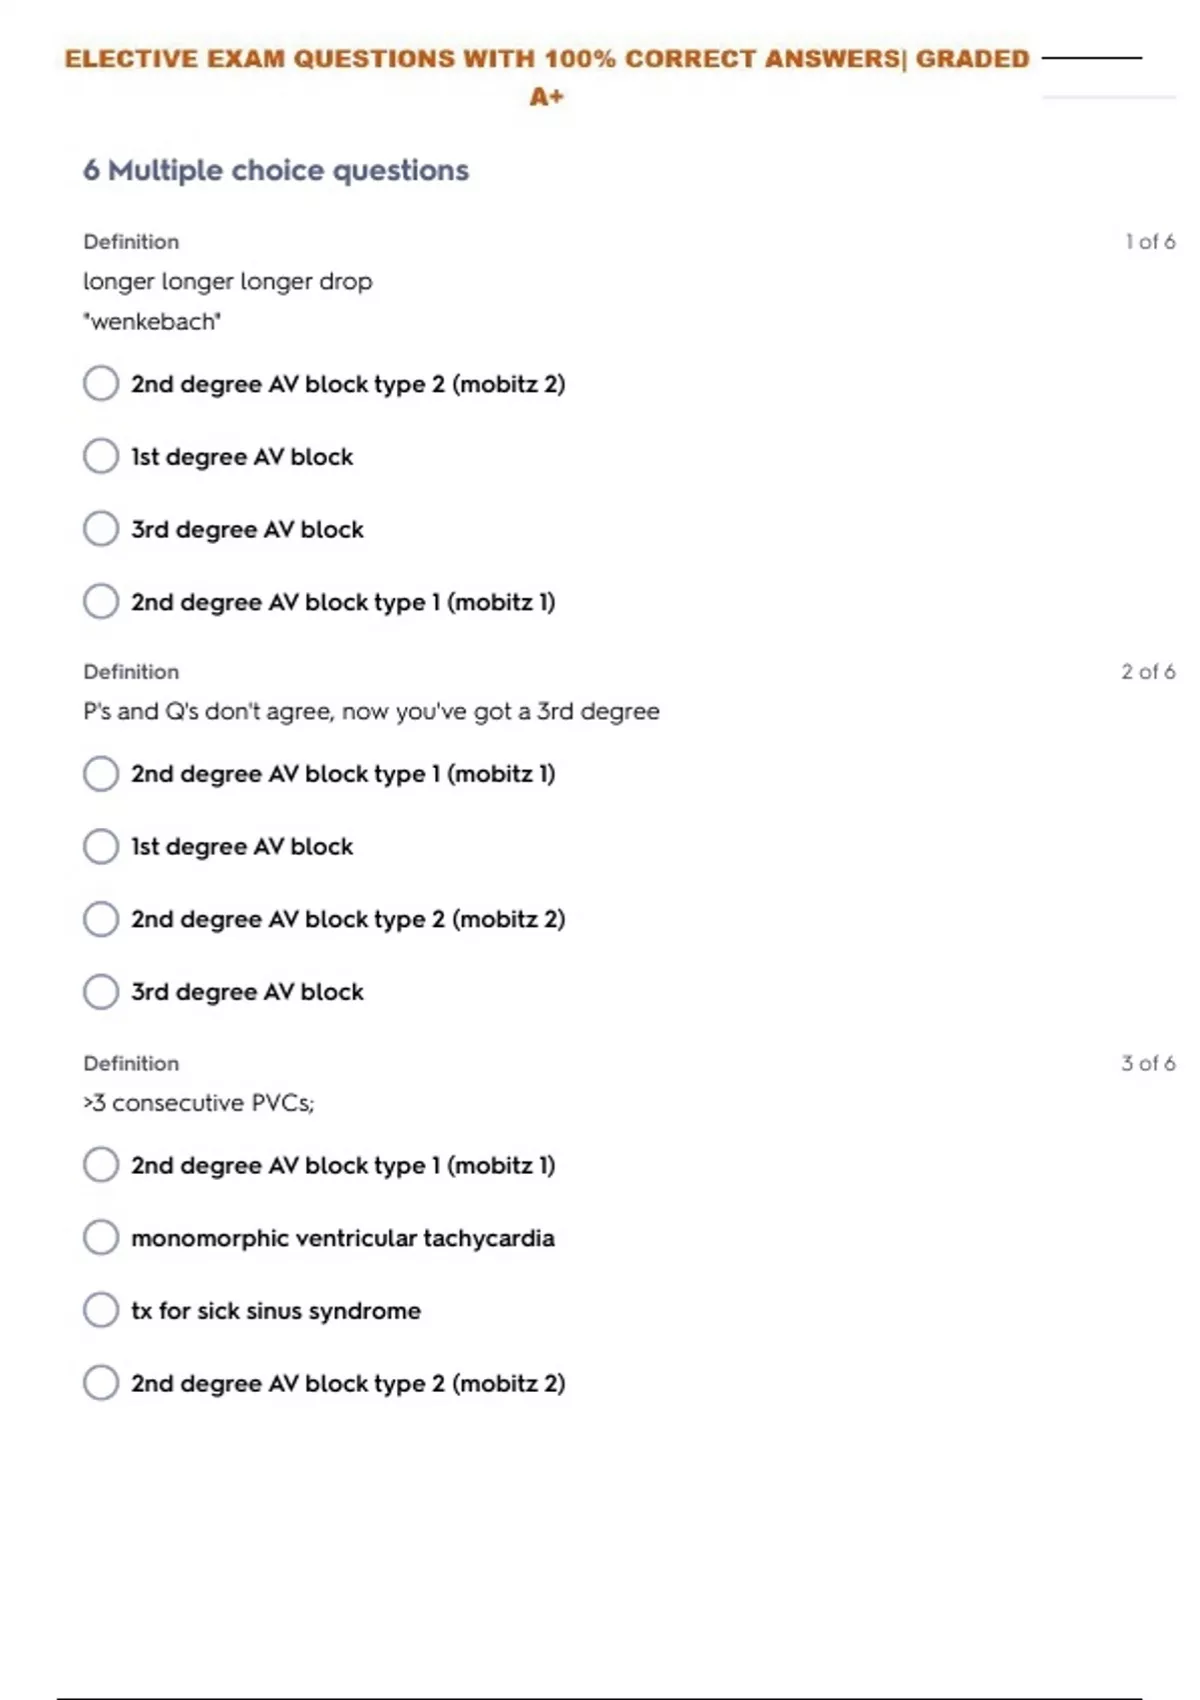Click the 'longer longer longer drop' definition text
The height and width of the screenshot is (1700, 1200).
coord(228,282)
